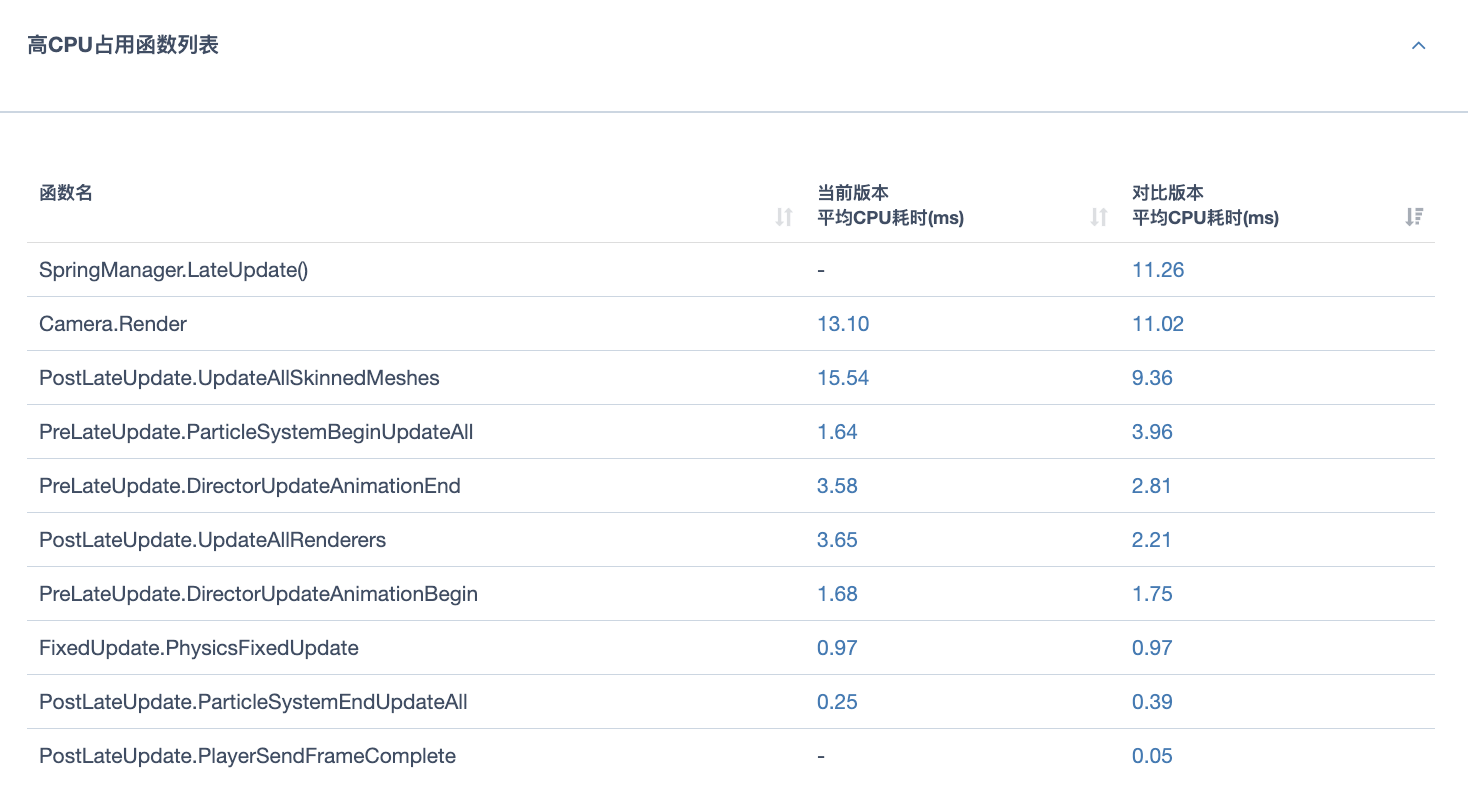
Task: Click UpdateAllSkinnedMeshes current value 15.54
Action: tap(843, 378)
